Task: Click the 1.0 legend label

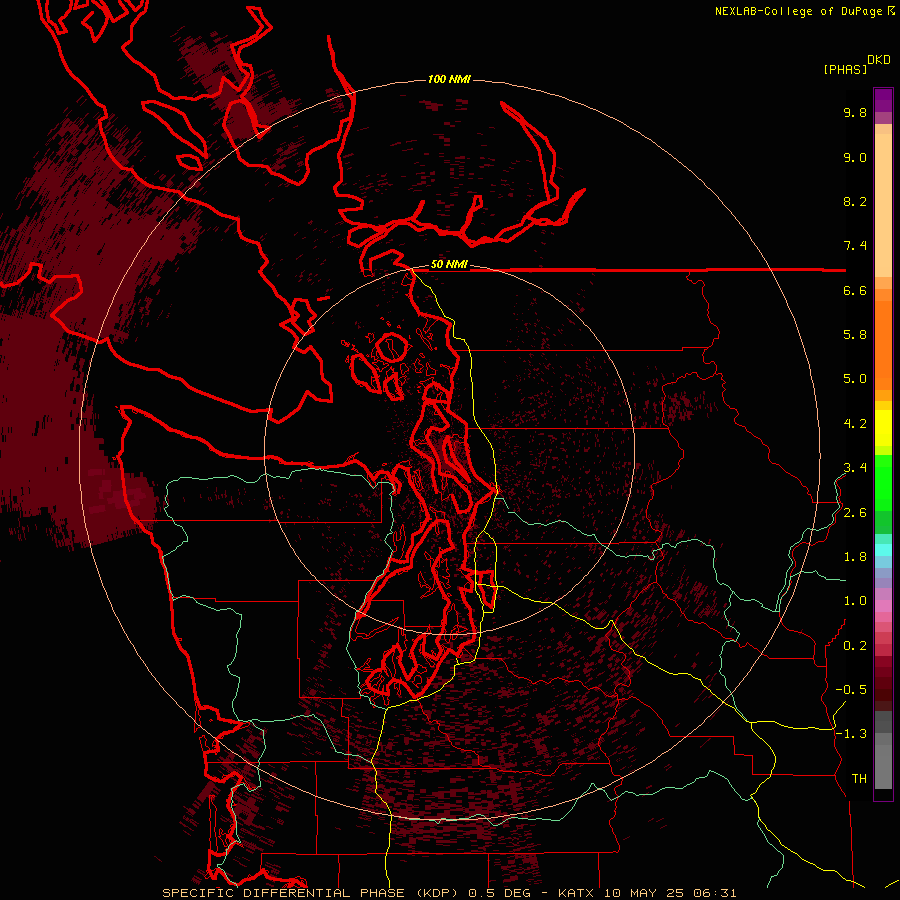Action: [855, 601]
